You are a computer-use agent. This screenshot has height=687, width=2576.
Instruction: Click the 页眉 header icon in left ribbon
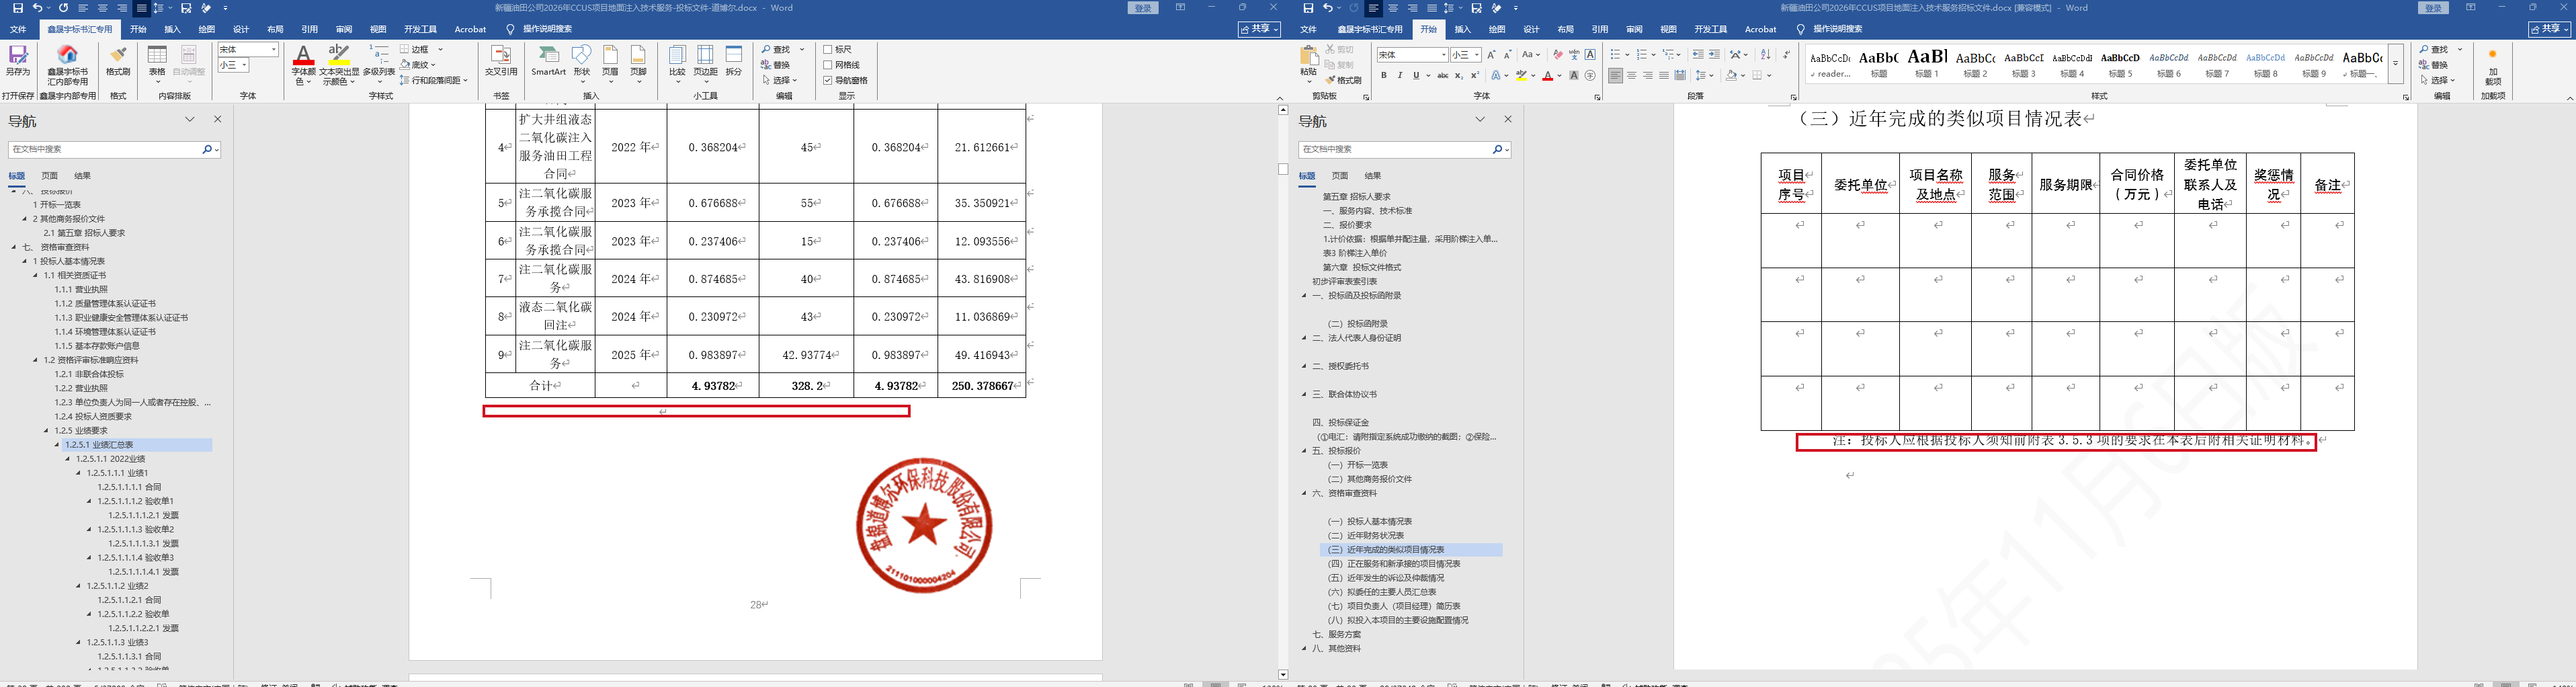pyautogui.click(x=610, y=64)
